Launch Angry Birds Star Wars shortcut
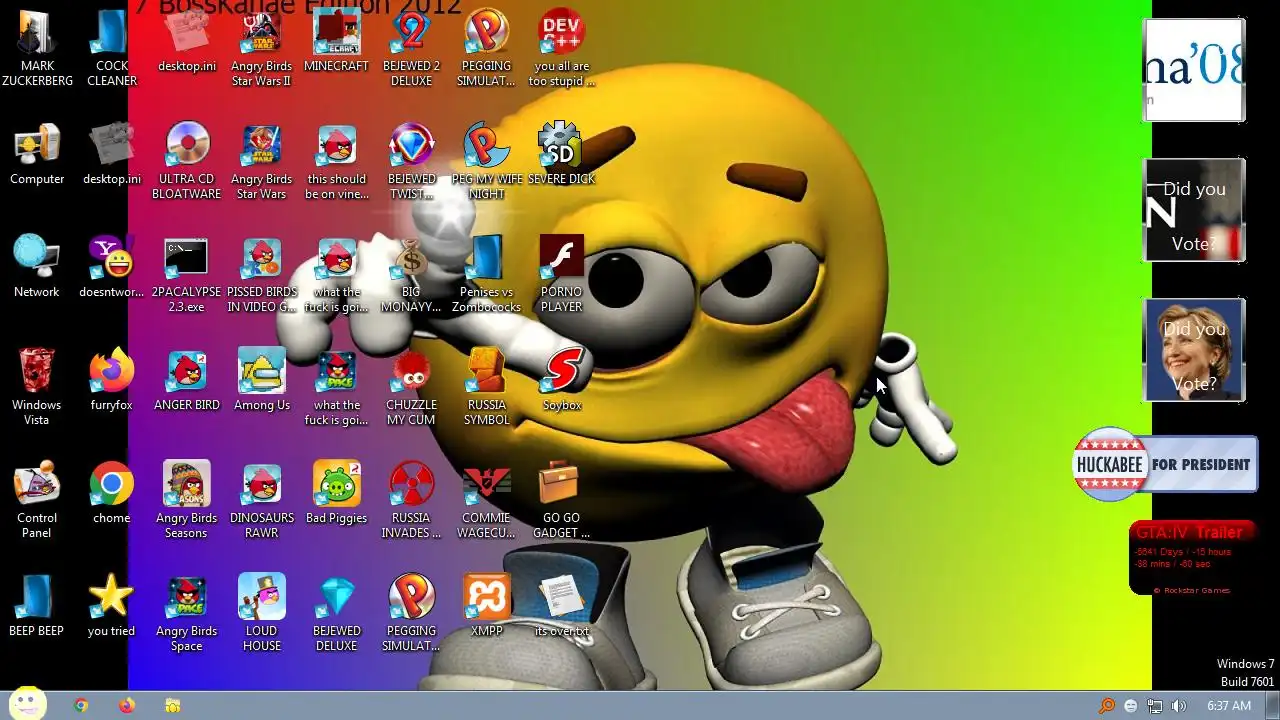This screenshot has width=1280, height=720. point(262,161)
